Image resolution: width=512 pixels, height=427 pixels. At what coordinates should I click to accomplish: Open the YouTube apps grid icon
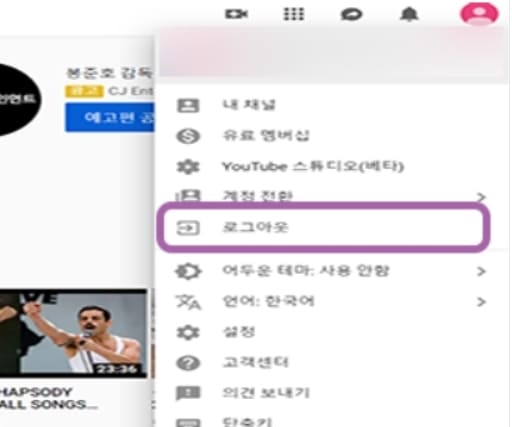click(x=293, y=14)
